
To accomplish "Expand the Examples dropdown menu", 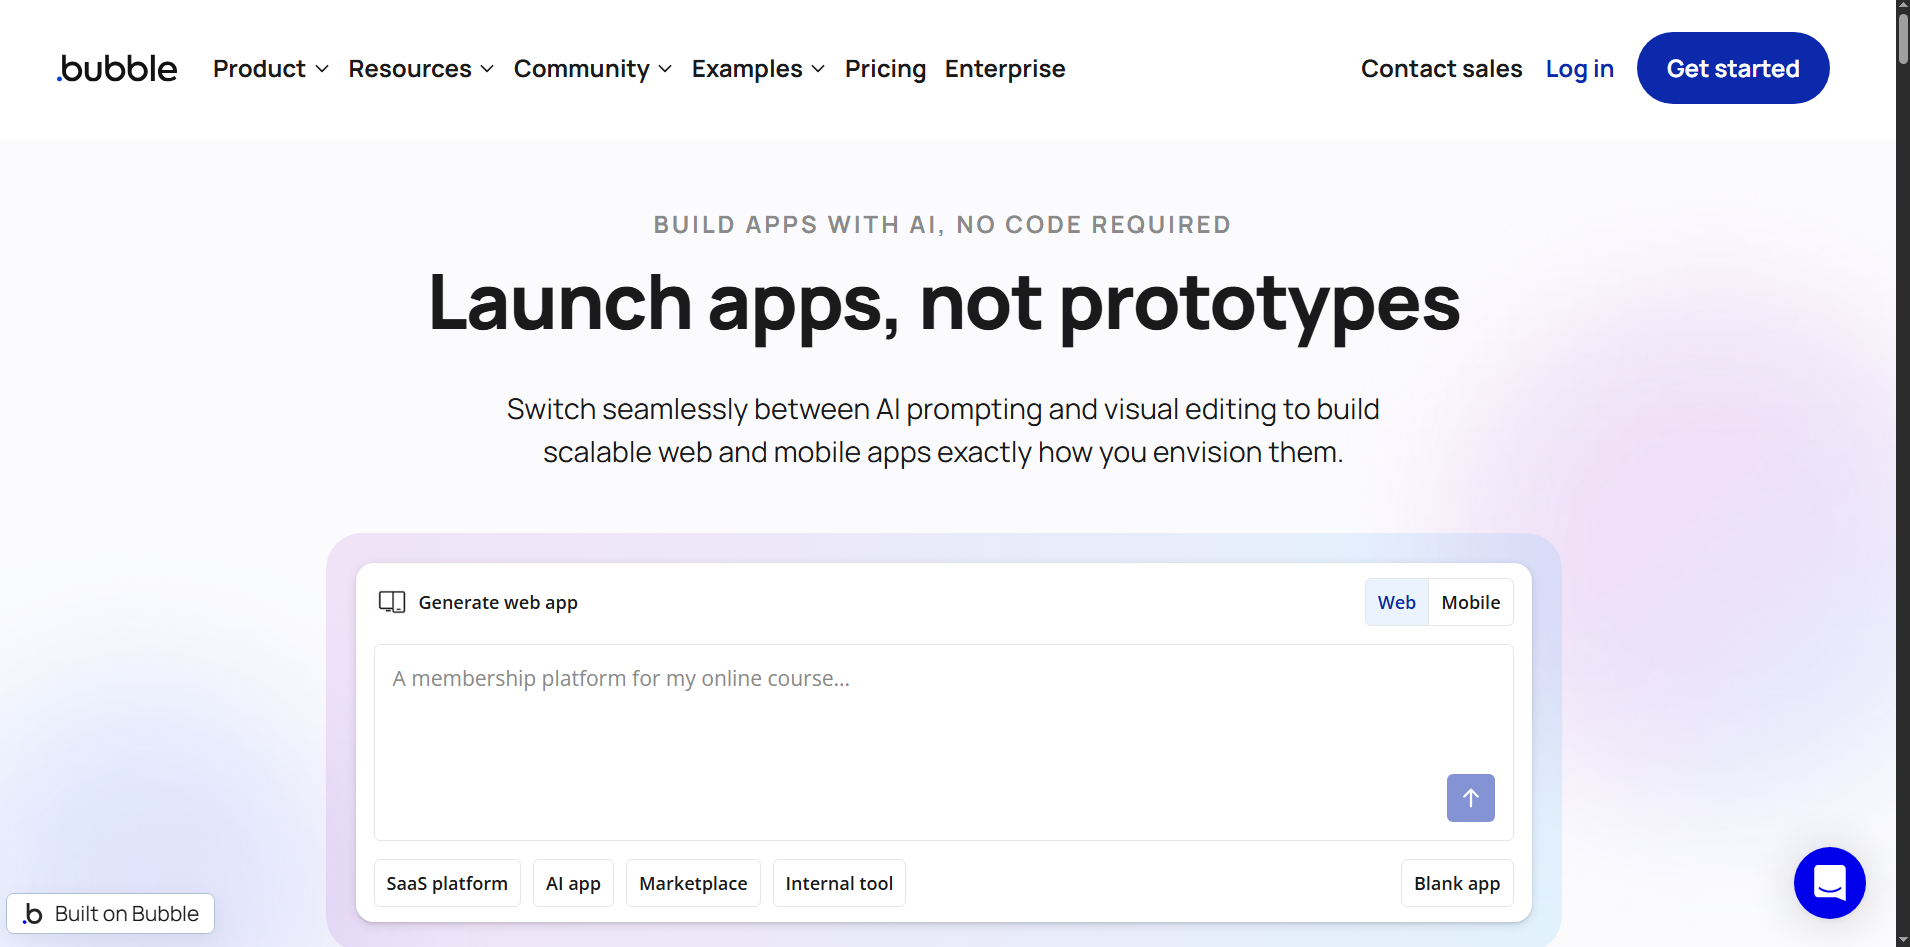I will coord(758,69).
